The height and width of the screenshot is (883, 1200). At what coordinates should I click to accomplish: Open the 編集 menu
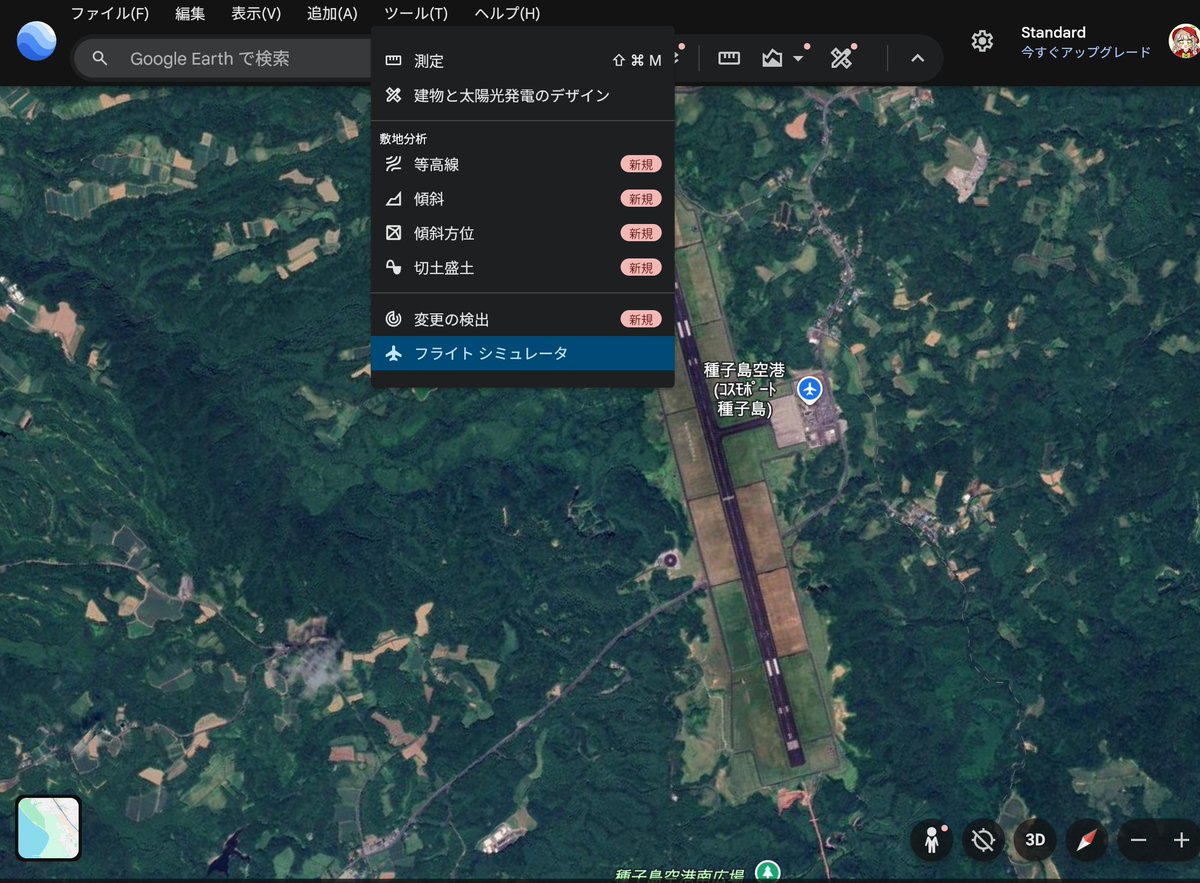click(190, 13)
